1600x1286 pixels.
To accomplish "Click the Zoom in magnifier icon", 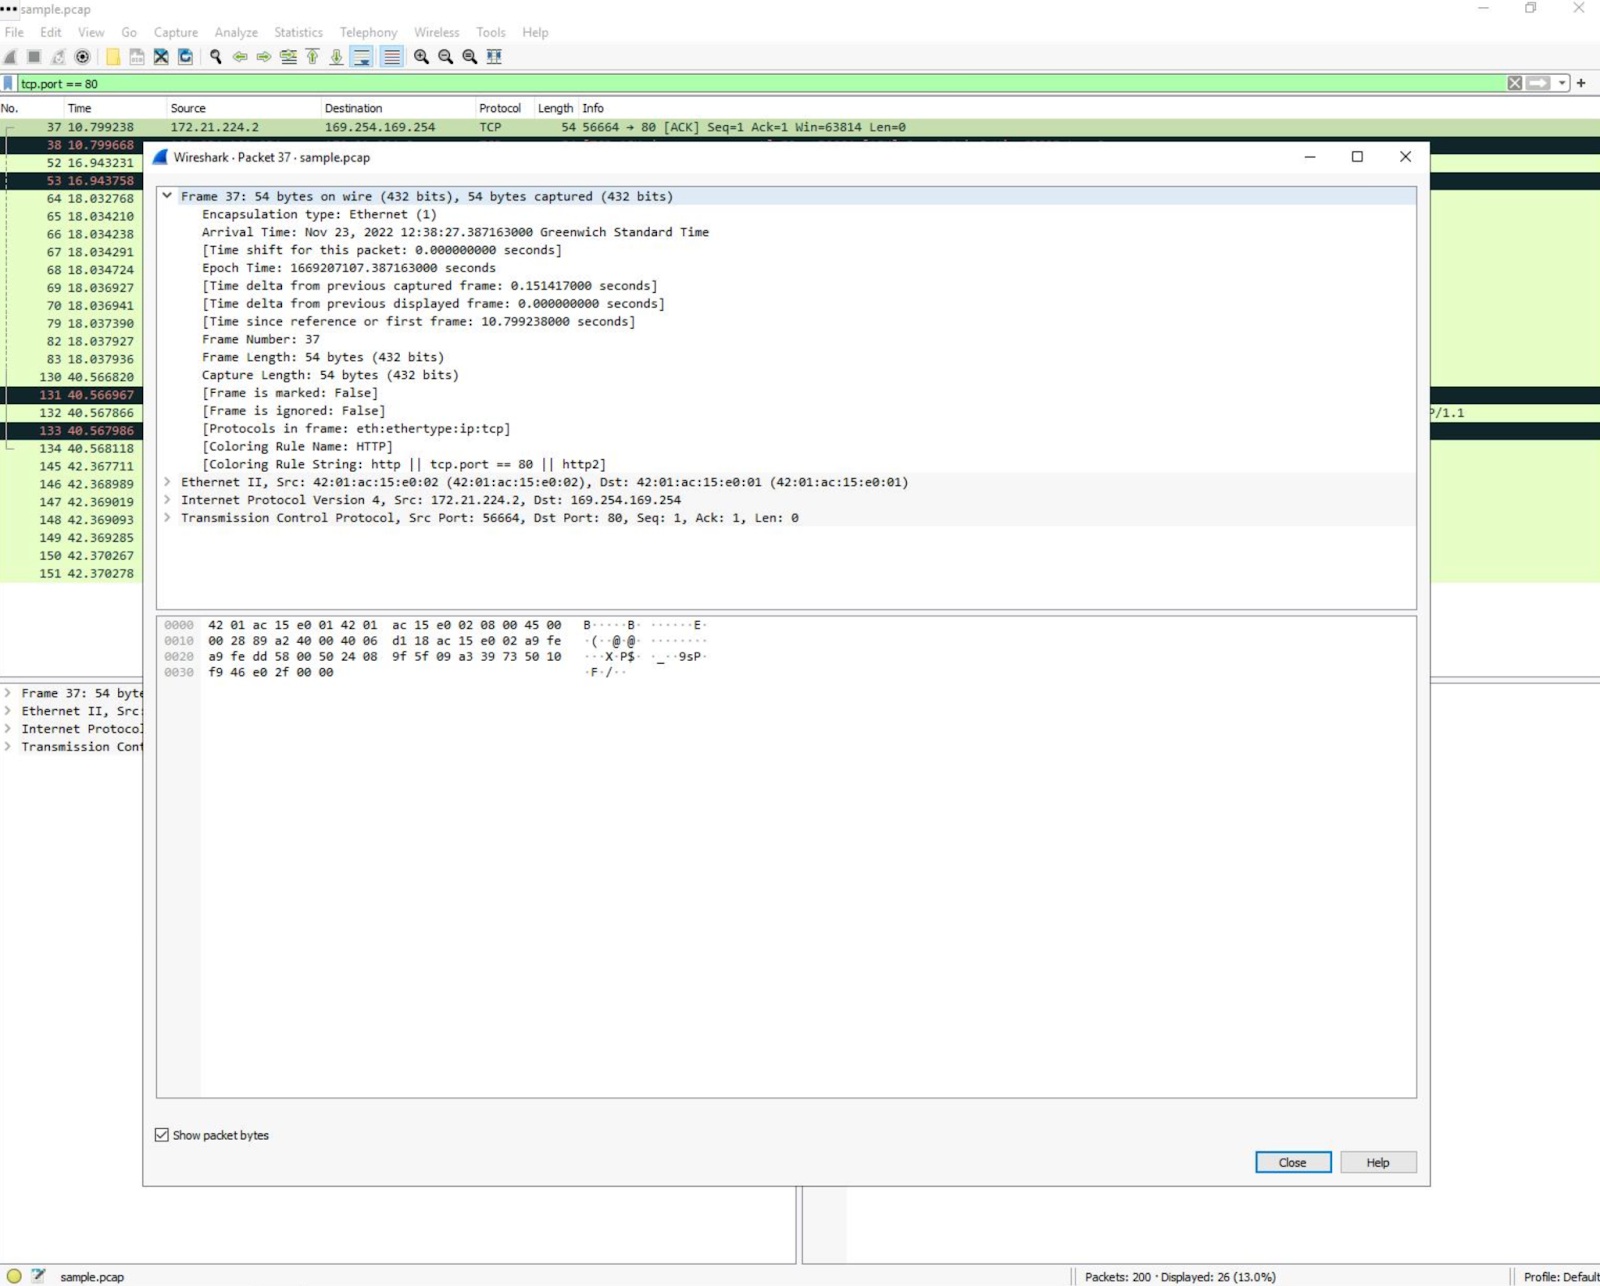I will 421,57.
